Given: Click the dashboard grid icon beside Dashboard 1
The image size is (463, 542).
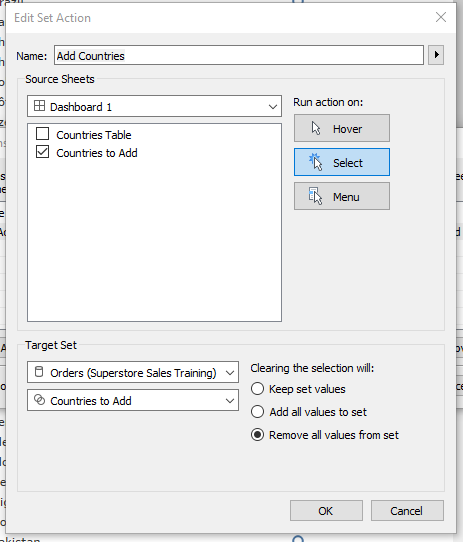Looking at the screenshot, I should pos(39,106).
